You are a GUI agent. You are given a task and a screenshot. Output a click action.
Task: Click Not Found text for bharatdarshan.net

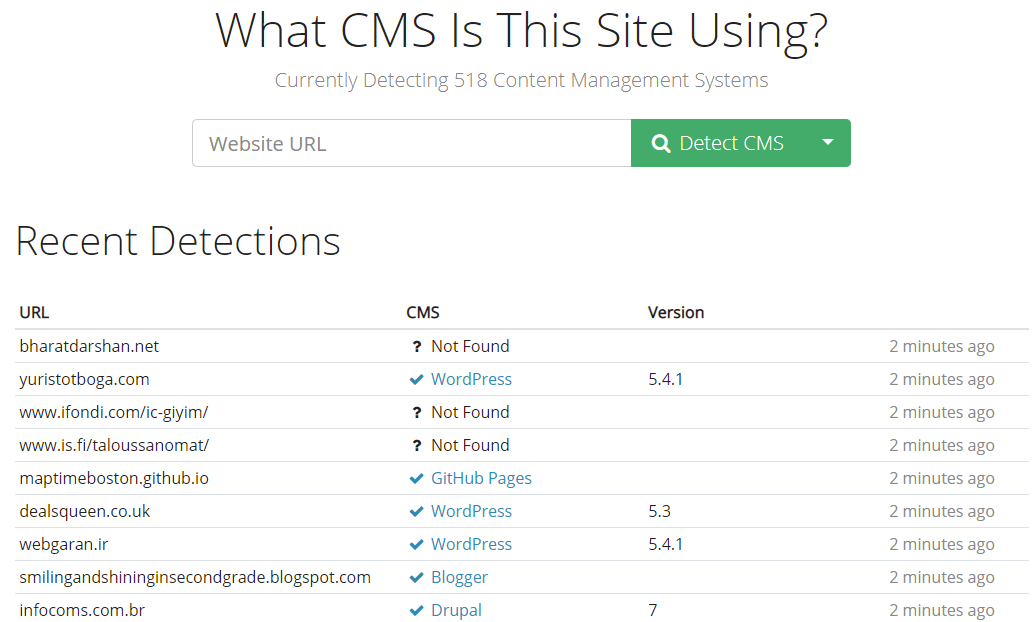(470, 346)
